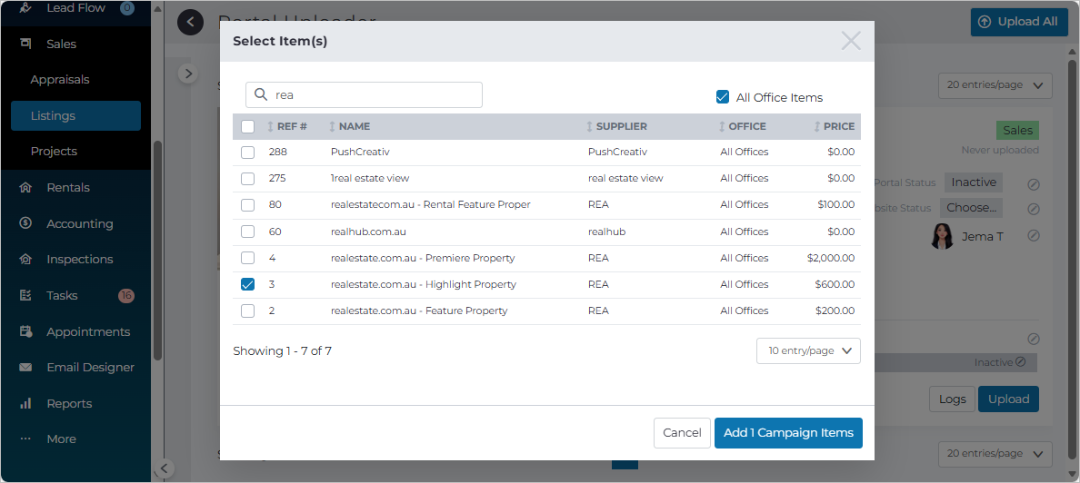The height and width of the screenshot is (483, 1080).
Task: Click the search field containing rea
Action: pyautogui.click(x=364, y=95)
